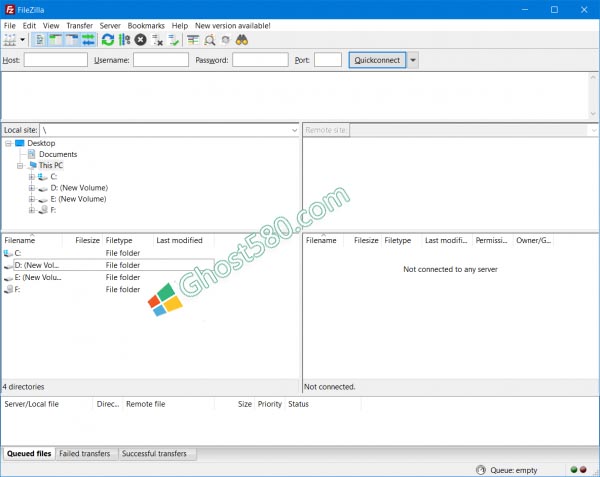Select the E: (New Volu.. file list row

108,277
